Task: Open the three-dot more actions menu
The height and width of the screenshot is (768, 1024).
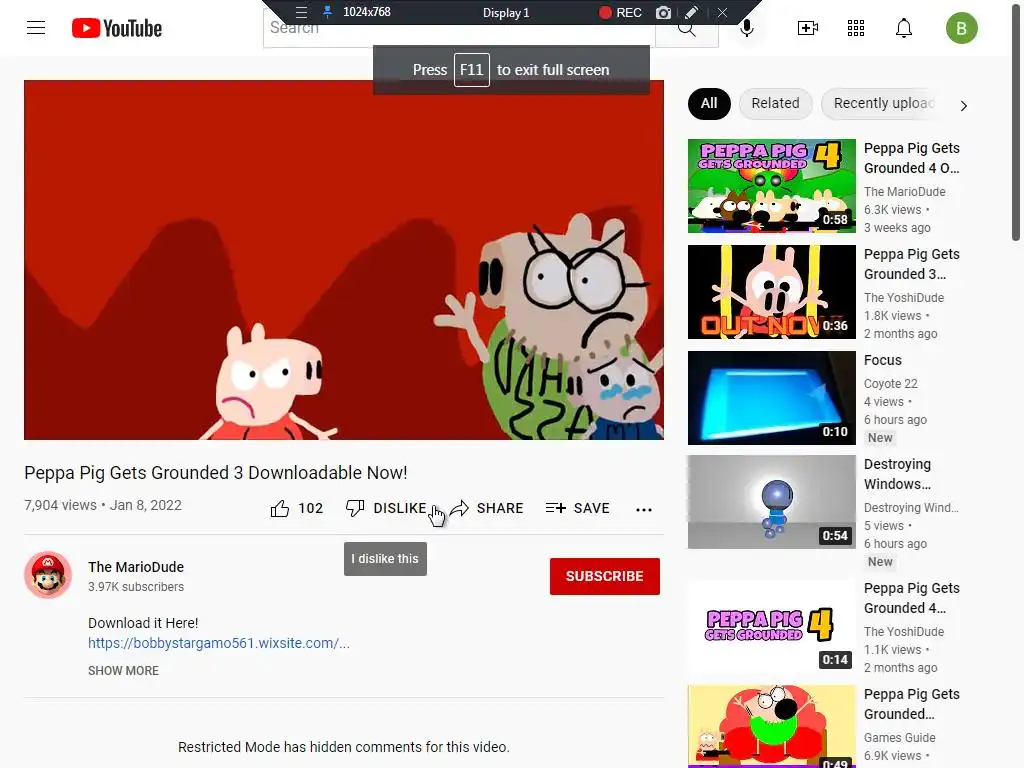Action: pos(644,509)
